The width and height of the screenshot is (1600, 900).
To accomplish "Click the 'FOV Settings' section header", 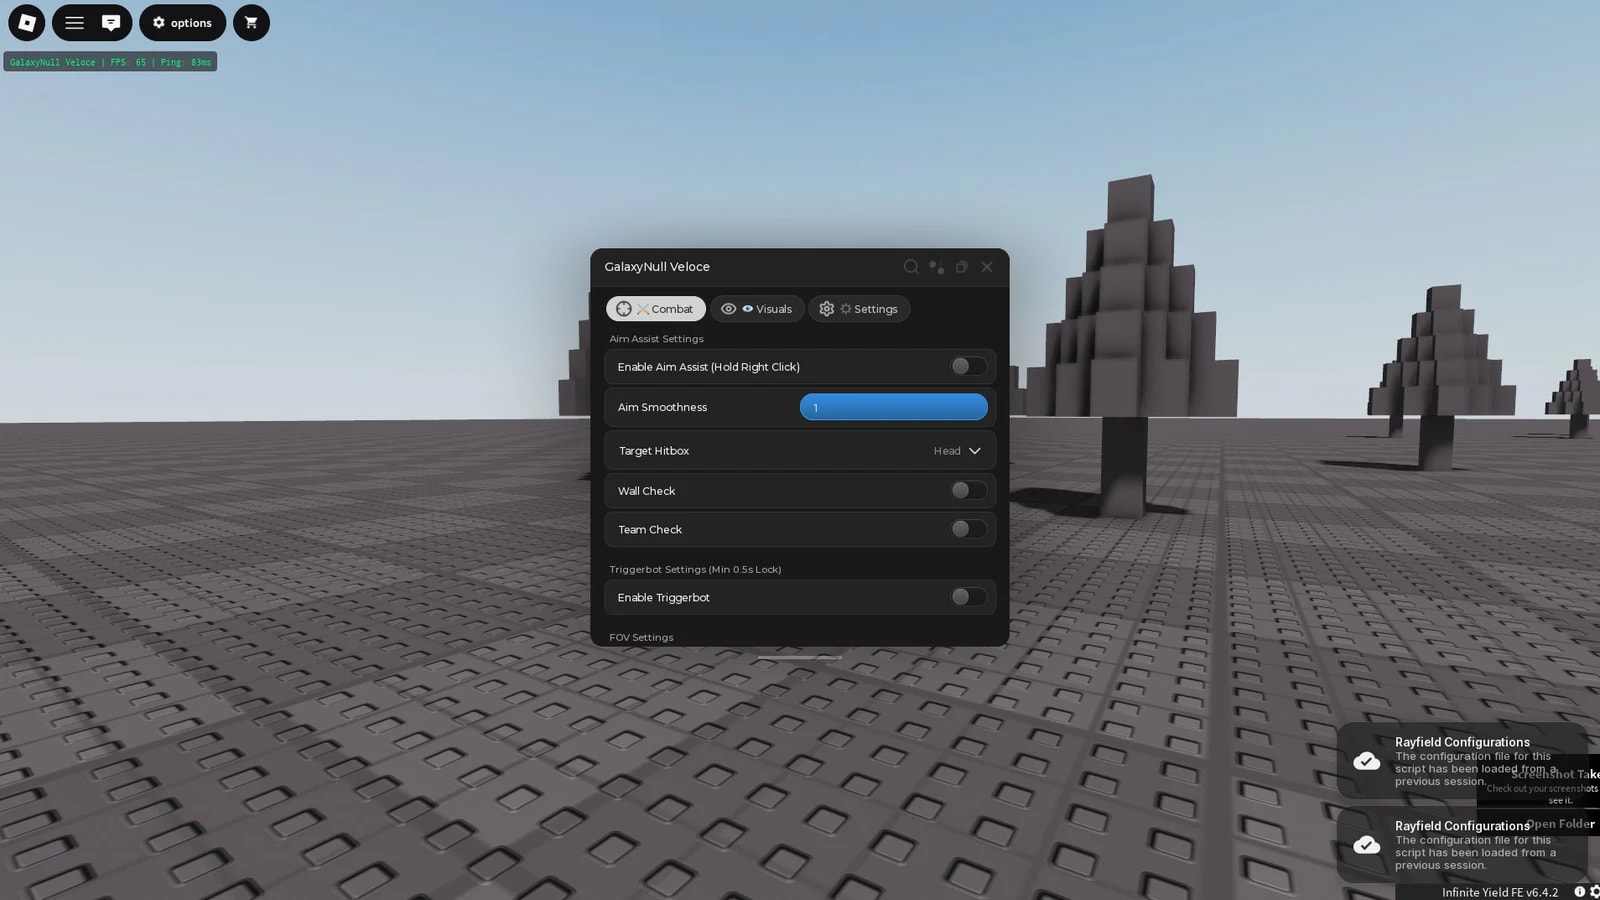I will pyautogui.click(x=641, y=638).
